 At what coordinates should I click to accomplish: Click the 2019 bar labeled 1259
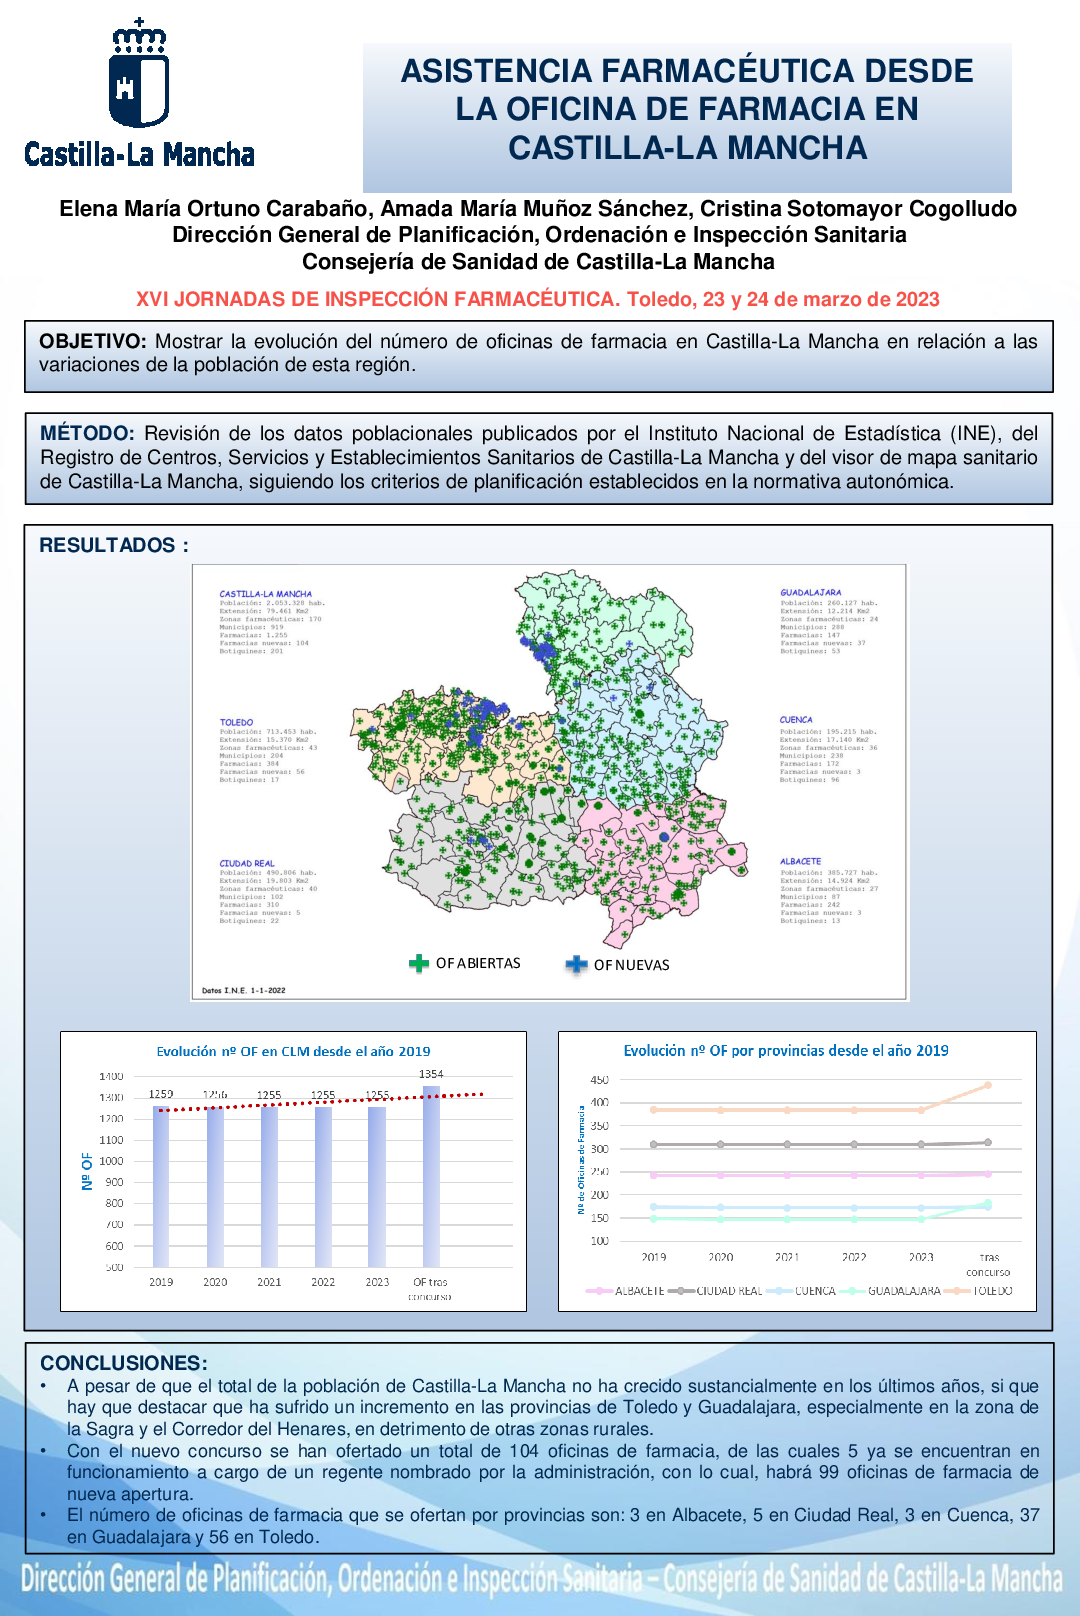(161, 1185)
